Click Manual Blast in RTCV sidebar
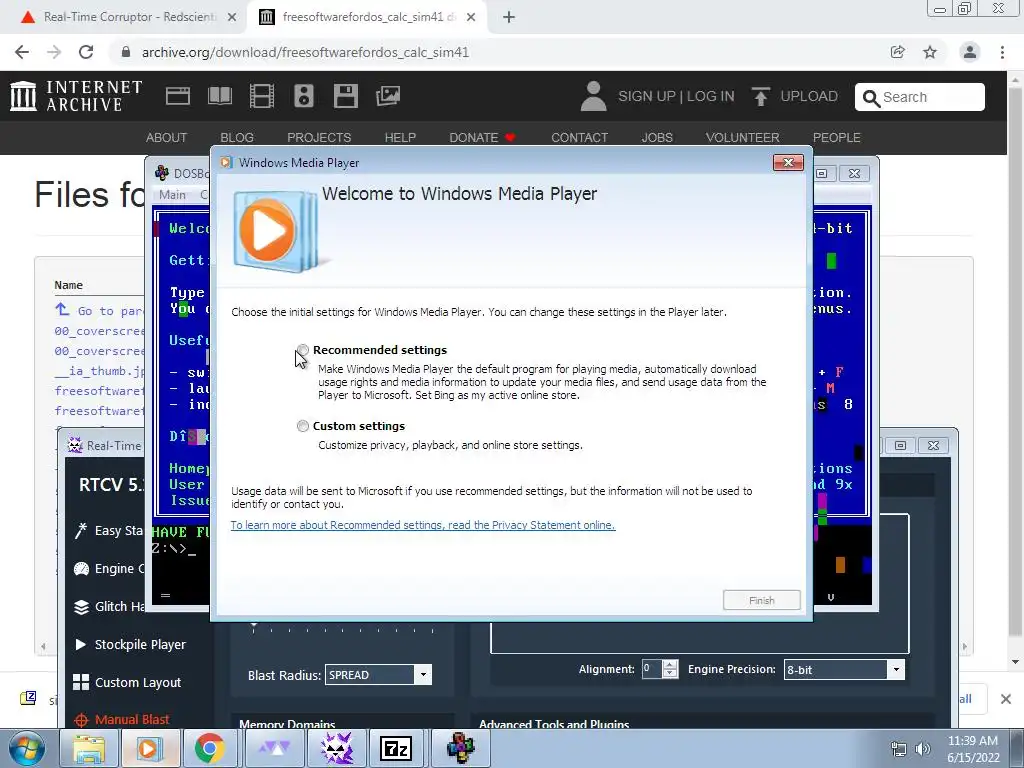Viewport: 1024px width, 768px height. tap(121, 720)
